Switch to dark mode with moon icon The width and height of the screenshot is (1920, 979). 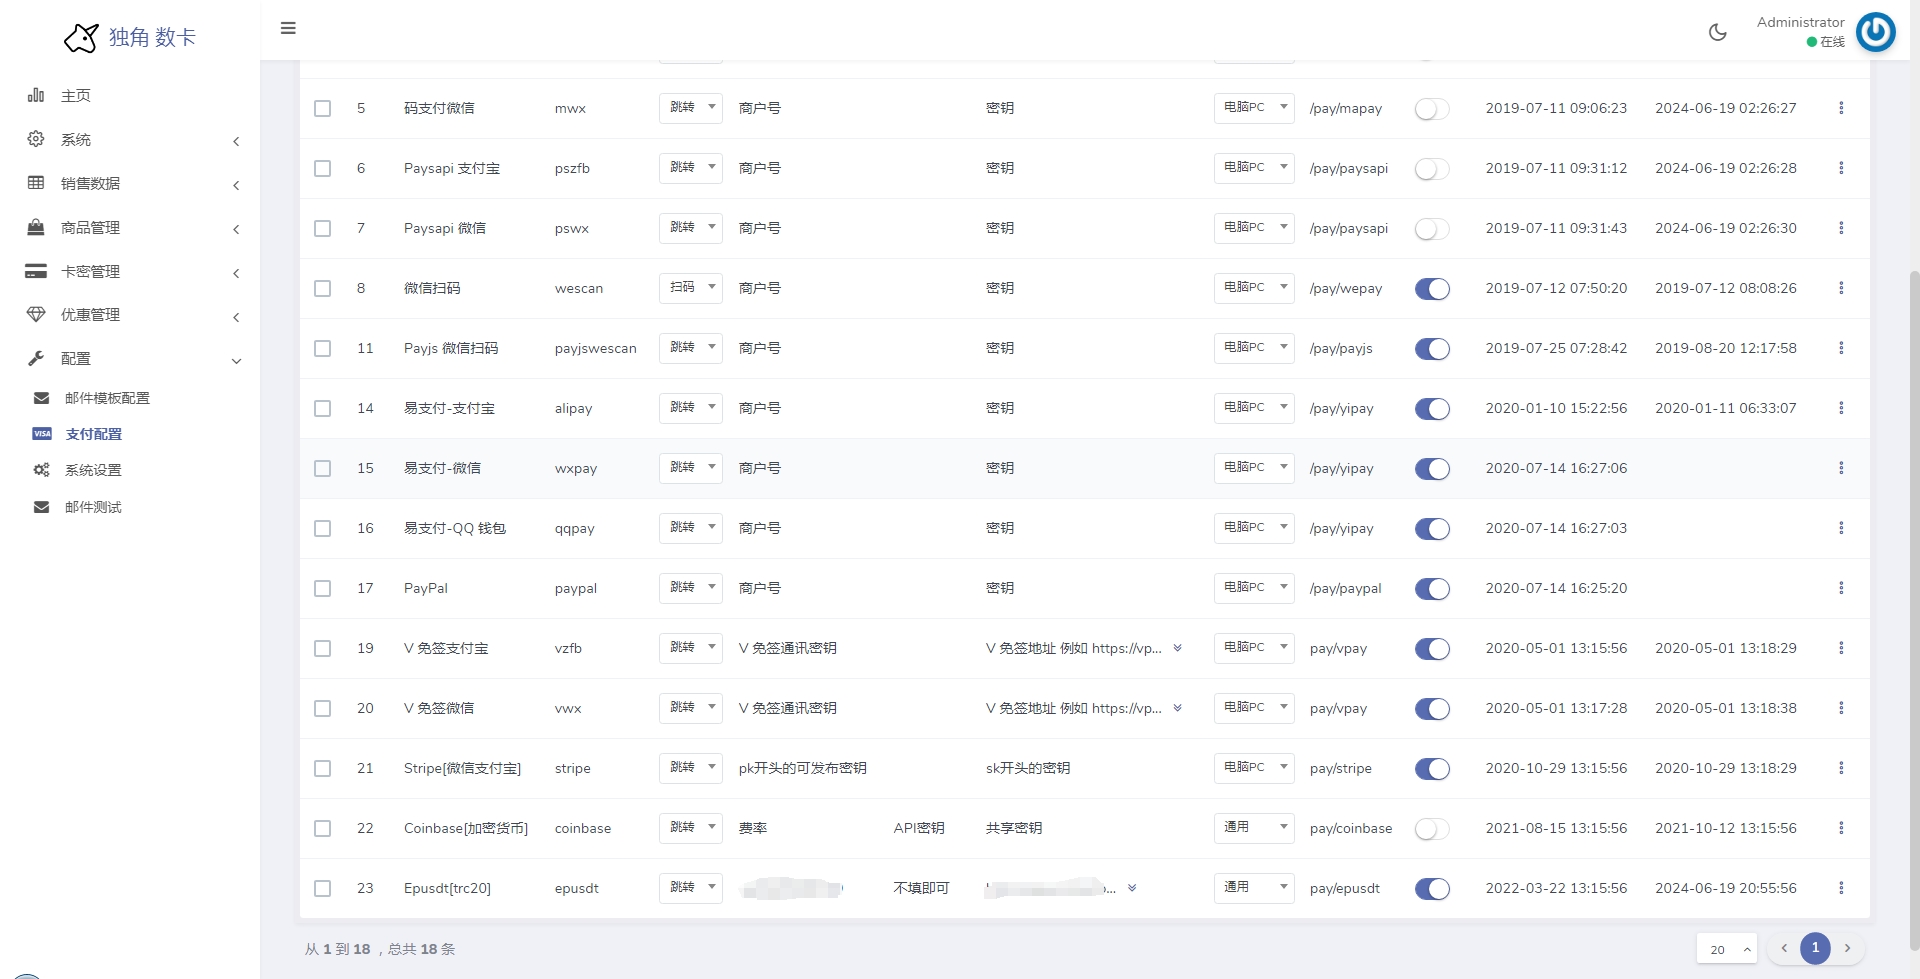coord(1717,32)
